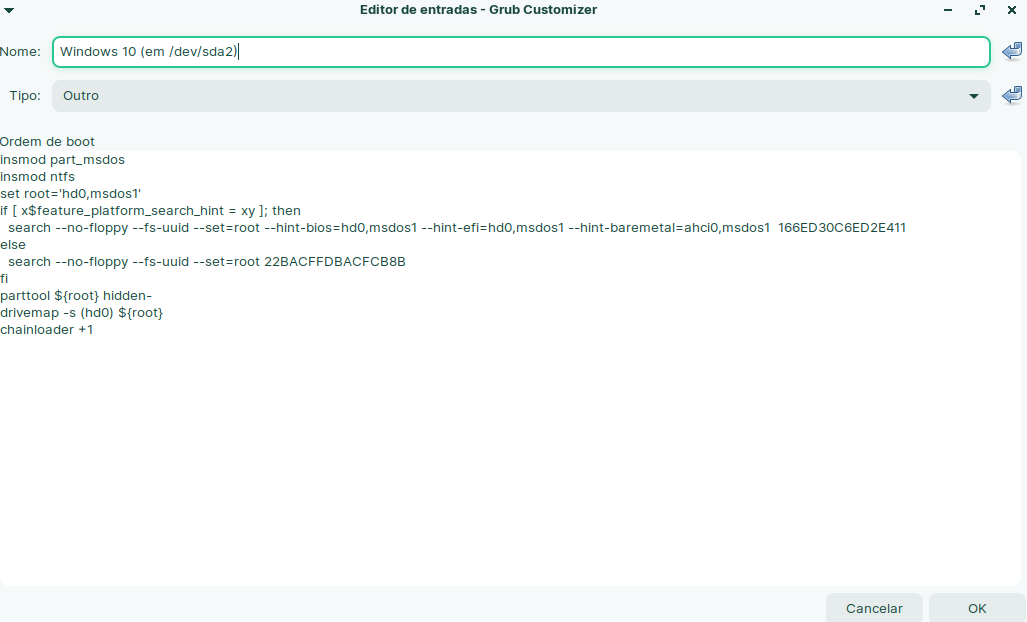Click the line 'chainloader +1'

tap(47, 330)
